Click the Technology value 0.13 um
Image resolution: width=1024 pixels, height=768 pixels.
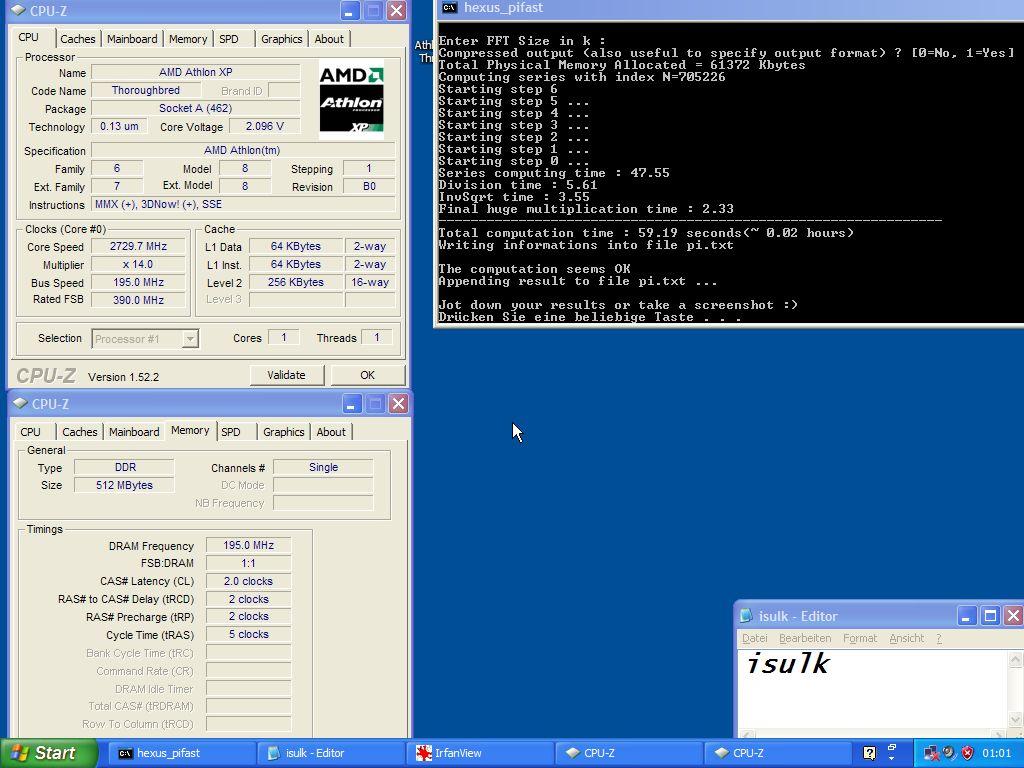coord(119,126)
